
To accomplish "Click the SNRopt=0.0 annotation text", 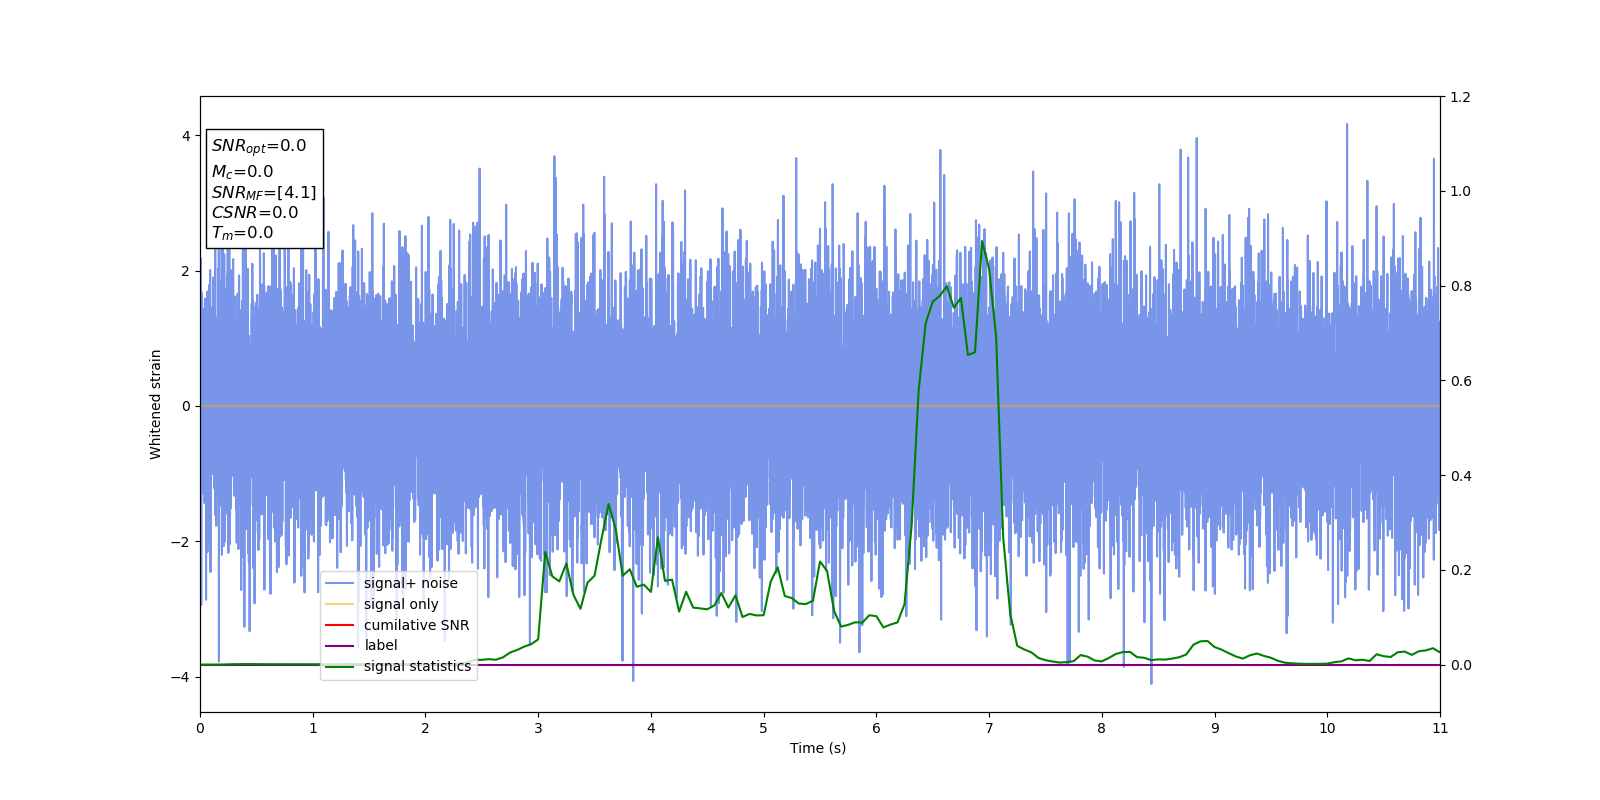I will 259,146.
